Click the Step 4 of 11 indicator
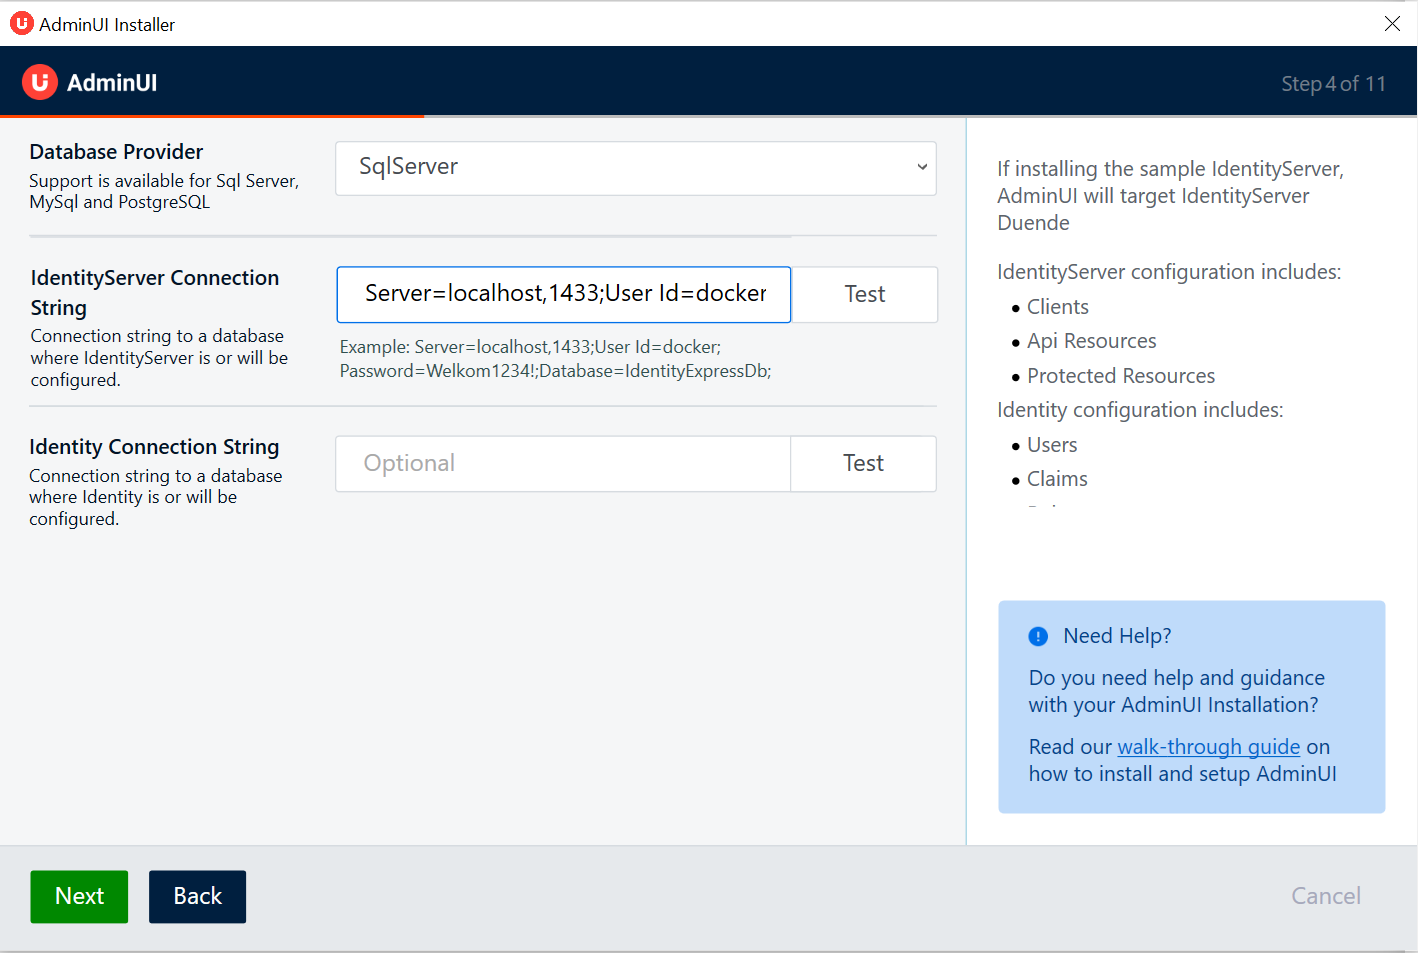1418x953 pixels. pyautogui.click(x=1333, y=84)
